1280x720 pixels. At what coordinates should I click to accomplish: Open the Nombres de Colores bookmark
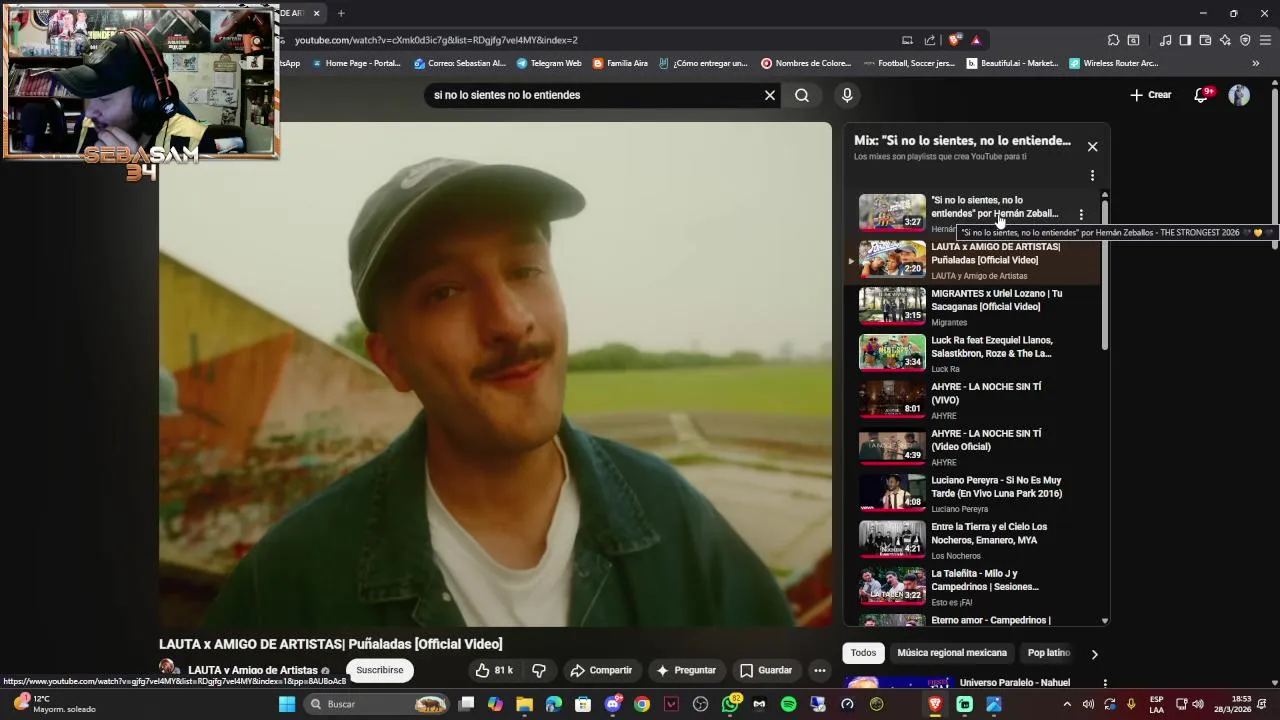pyautogui.click(x=806, y=63)
